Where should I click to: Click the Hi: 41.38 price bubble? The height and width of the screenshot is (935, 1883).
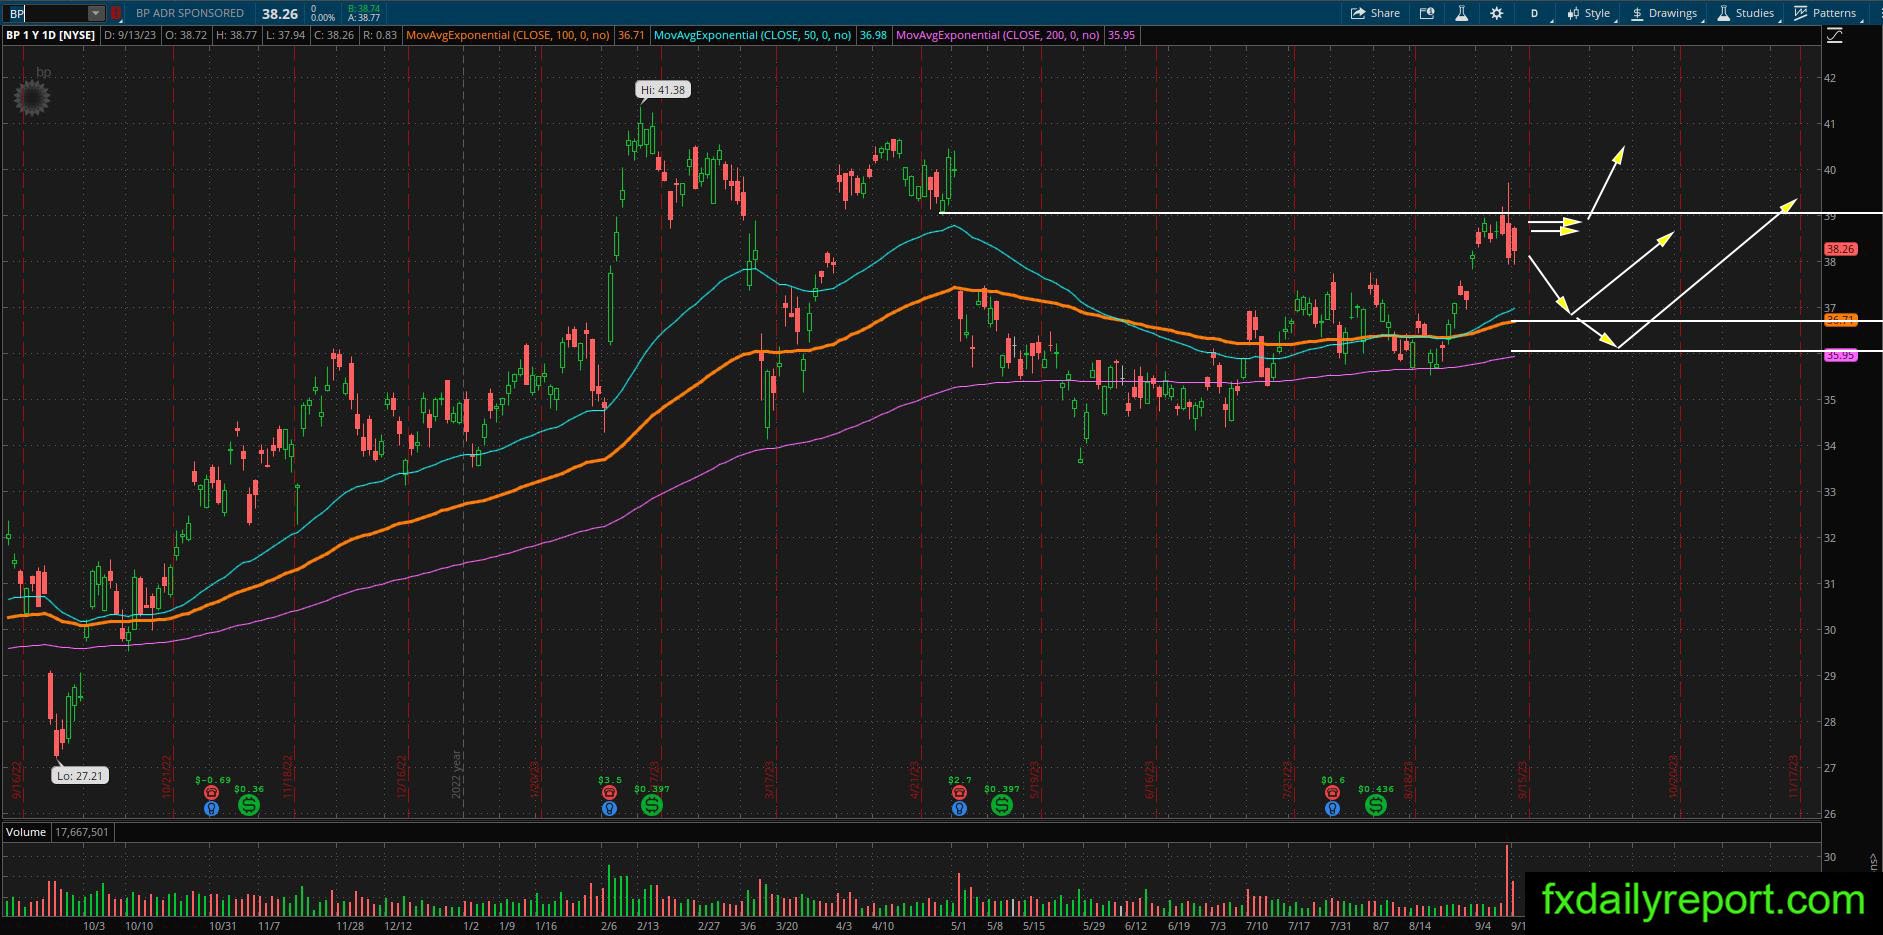tap(664, 90)
